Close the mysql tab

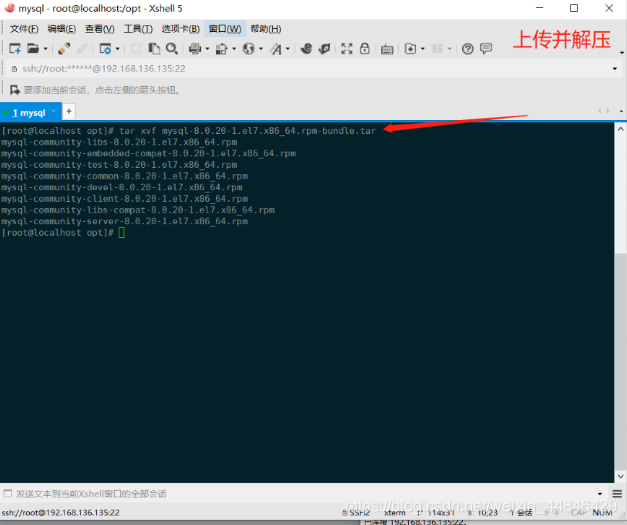coord(54,110)
